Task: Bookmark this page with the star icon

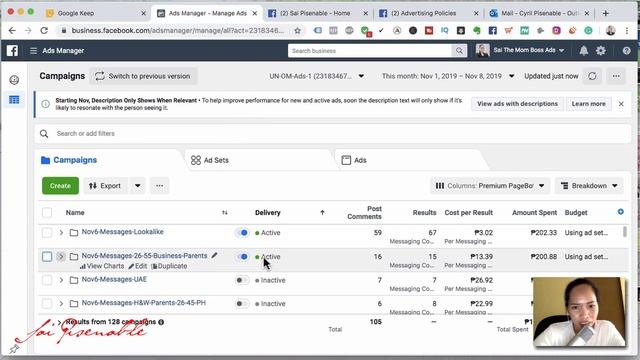Action: (x=298, y=31)
